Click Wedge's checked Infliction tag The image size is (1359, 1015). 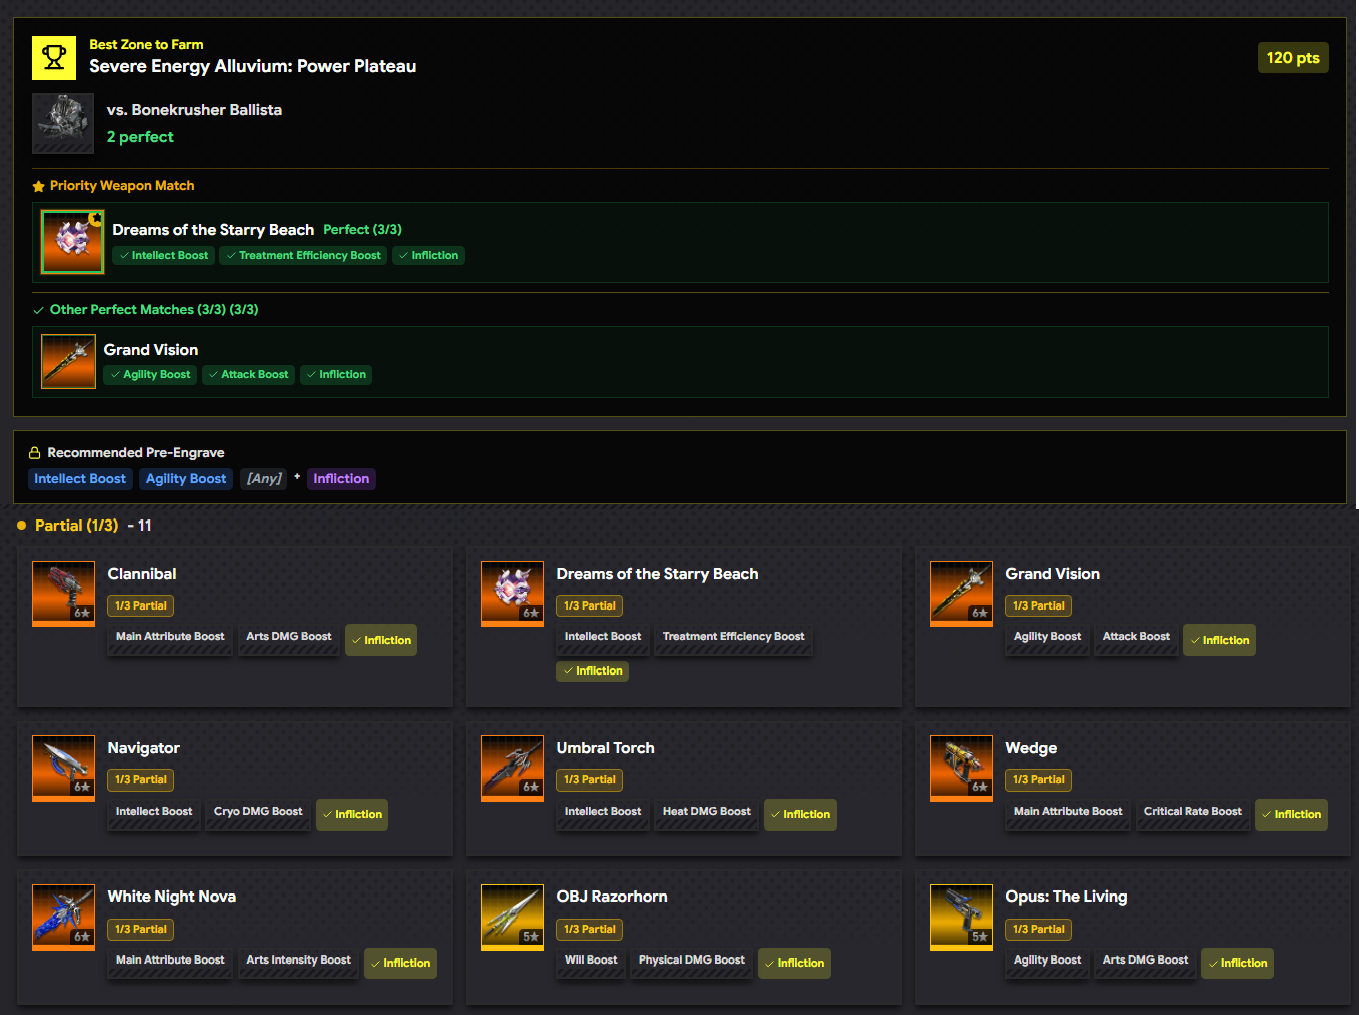(x=1291, y=815)
